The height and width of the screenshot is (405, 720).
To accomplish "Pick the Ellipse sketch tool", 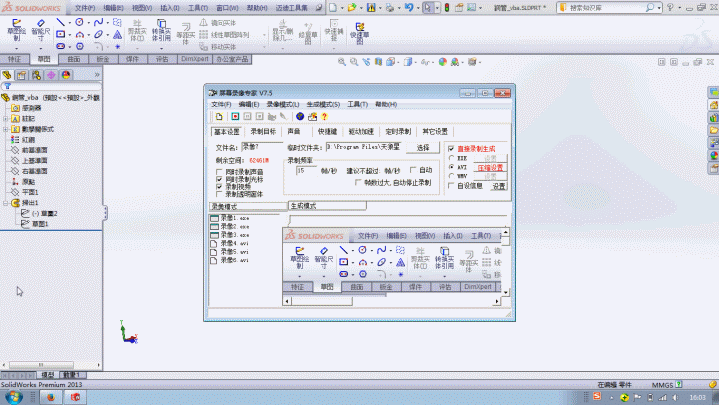I will pyautogui.click(x=98, y=34).
